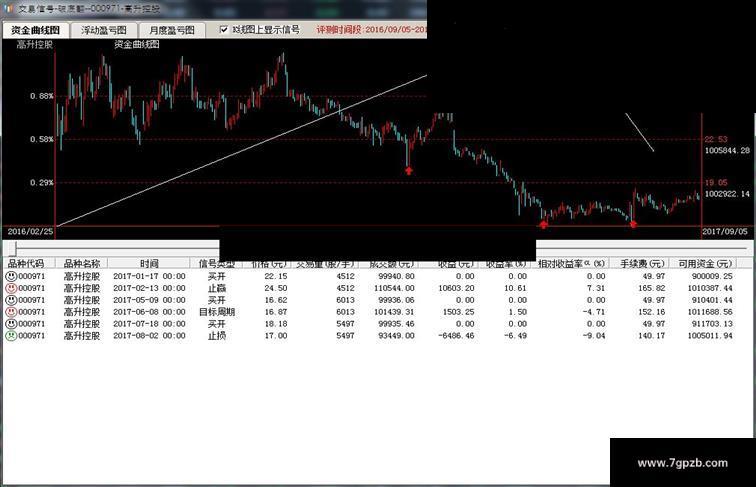Image resolution: width=756 pixels, height=487 pixels.
Task: Select the 止赢 signal type cell
Action: click(x=216, y=288)
